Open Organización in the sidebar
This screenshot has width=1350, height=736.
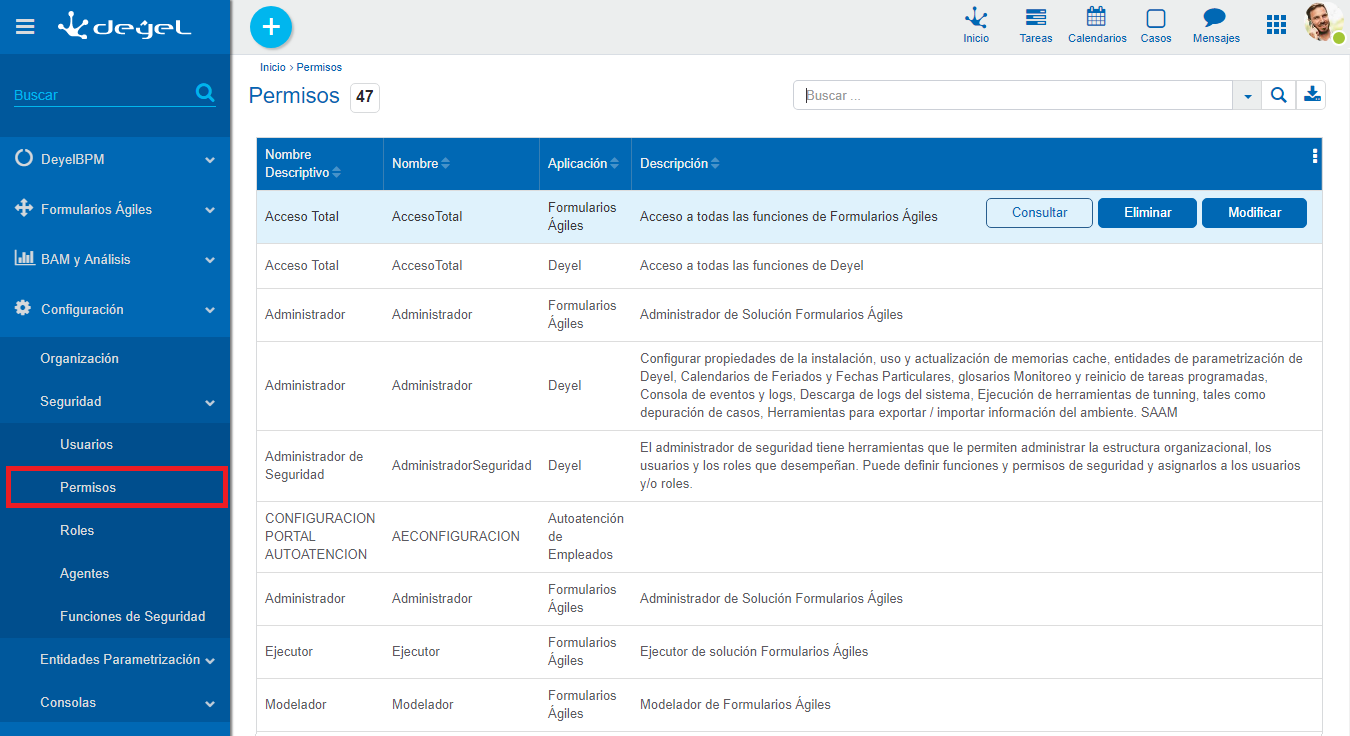(x=79, y=358)
